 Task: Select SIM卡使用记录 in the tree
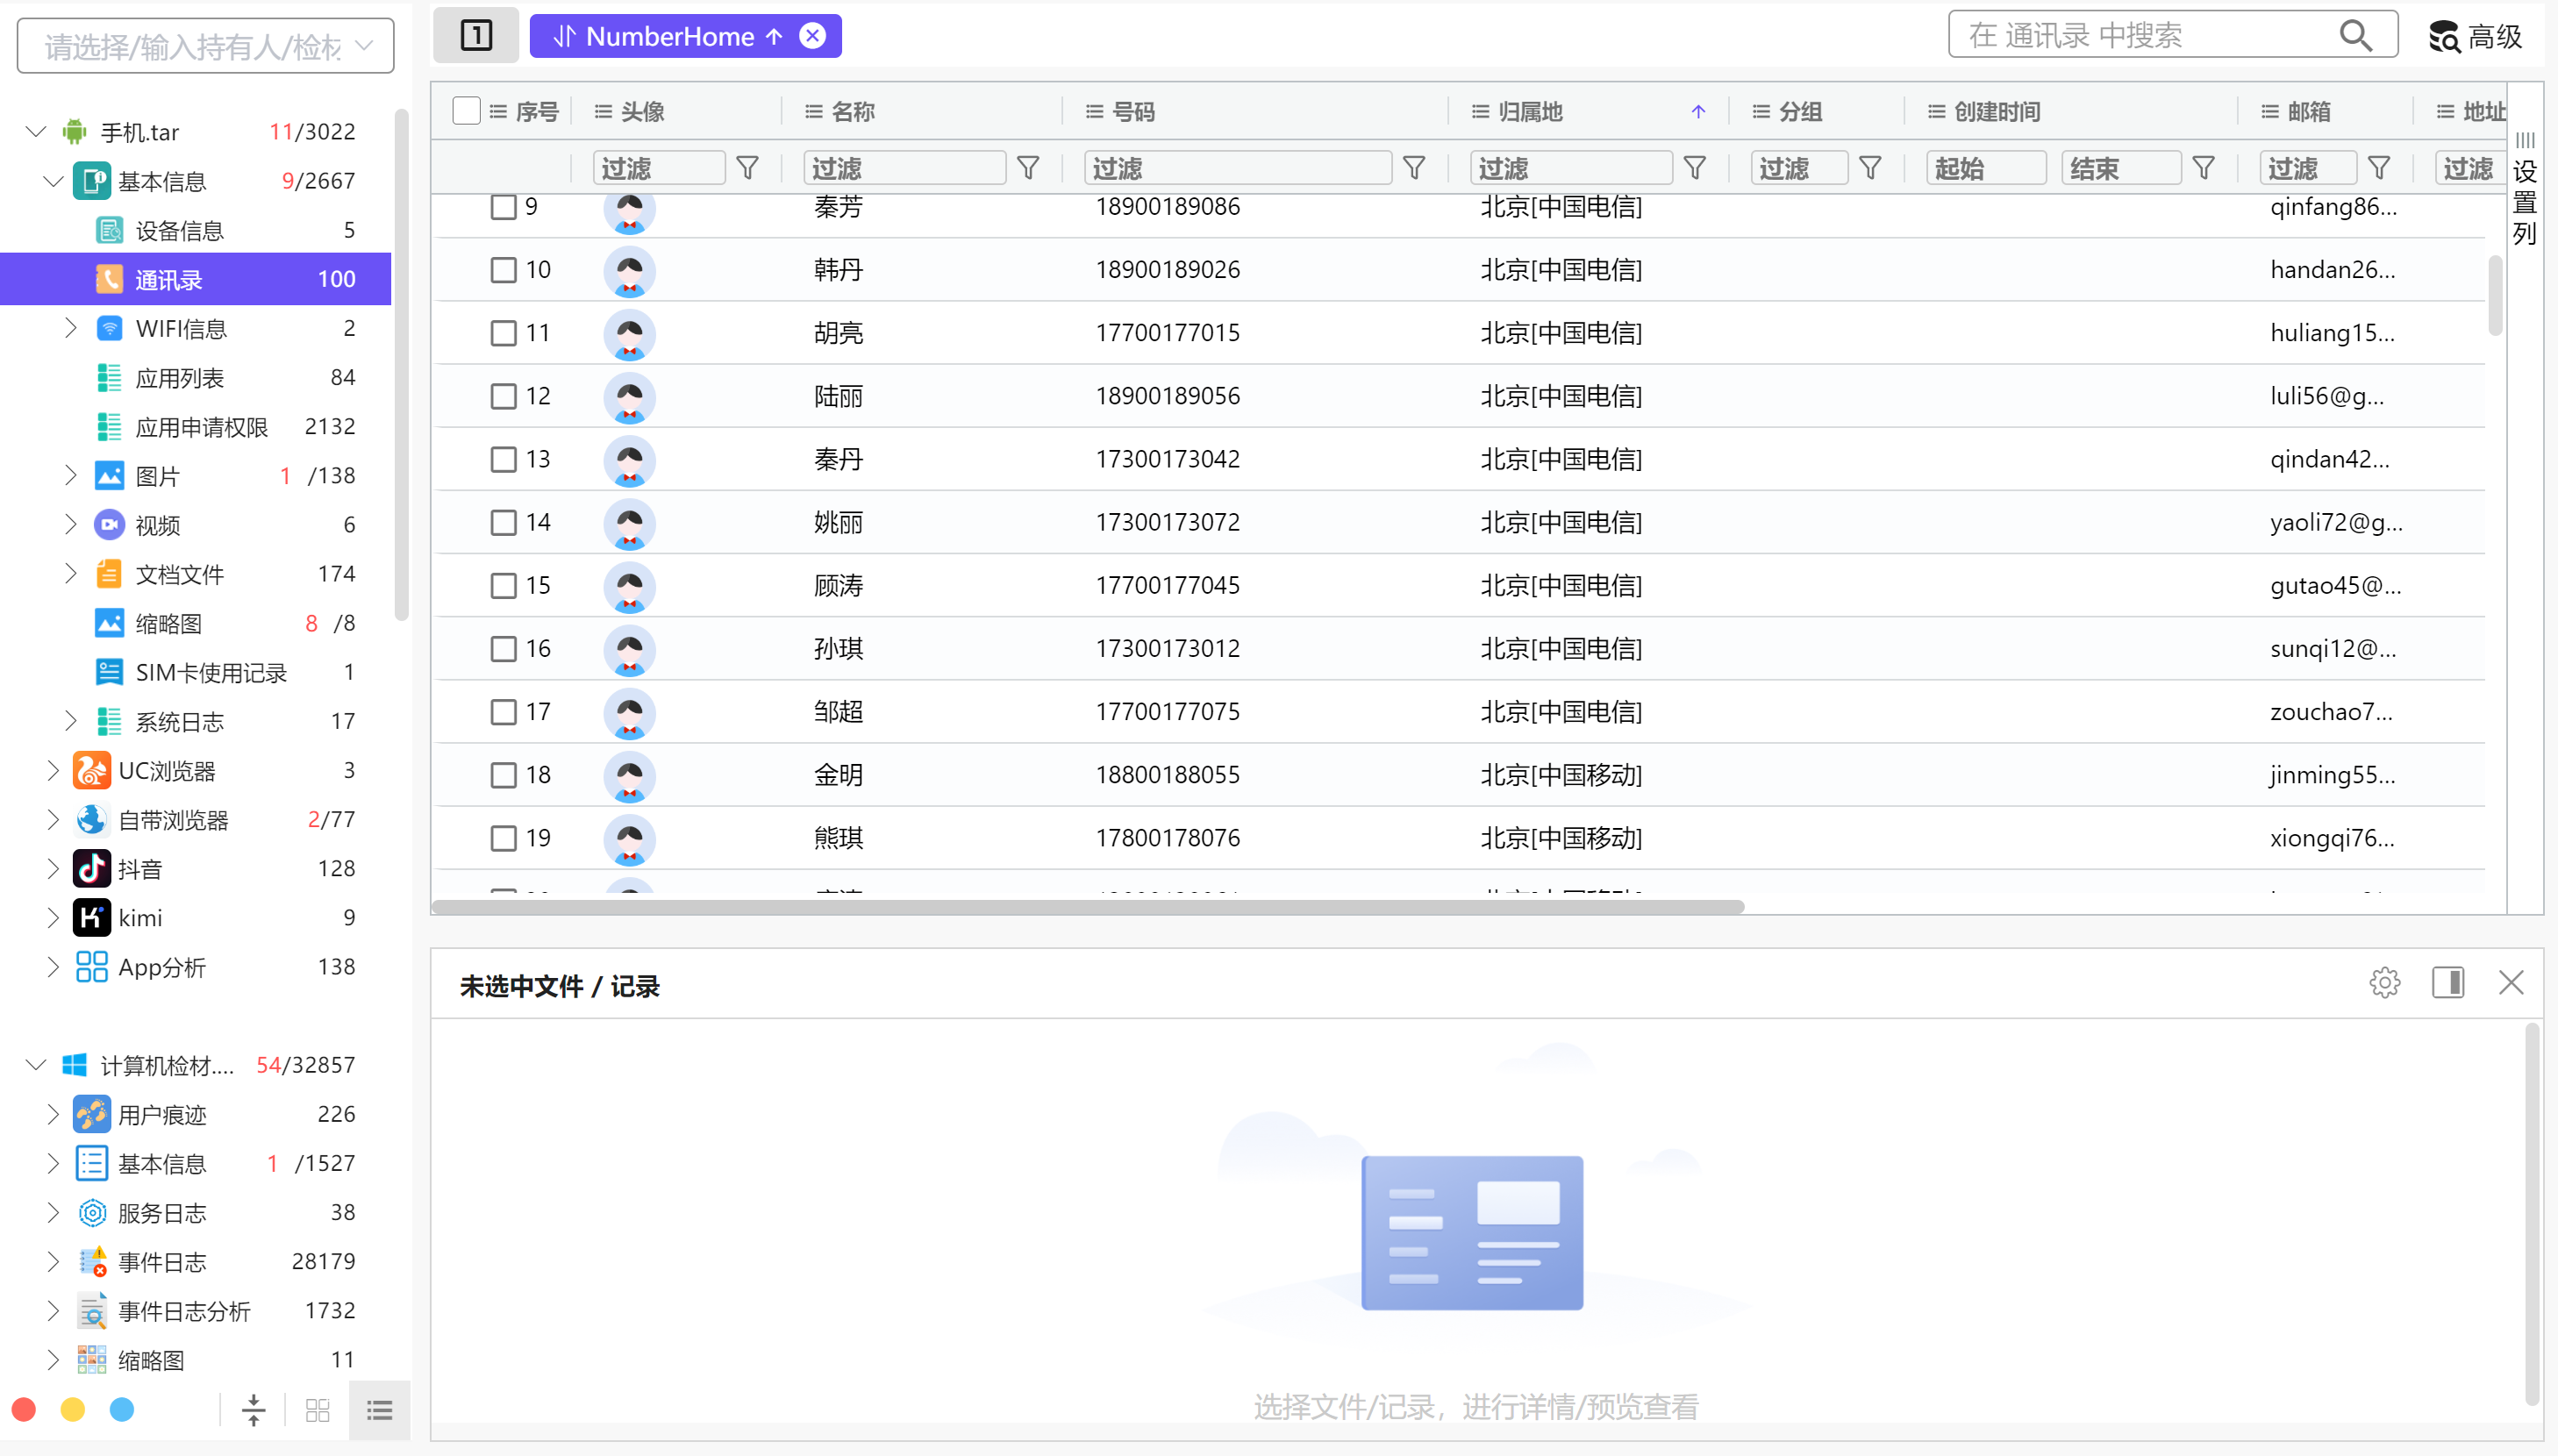coord(210,672)
